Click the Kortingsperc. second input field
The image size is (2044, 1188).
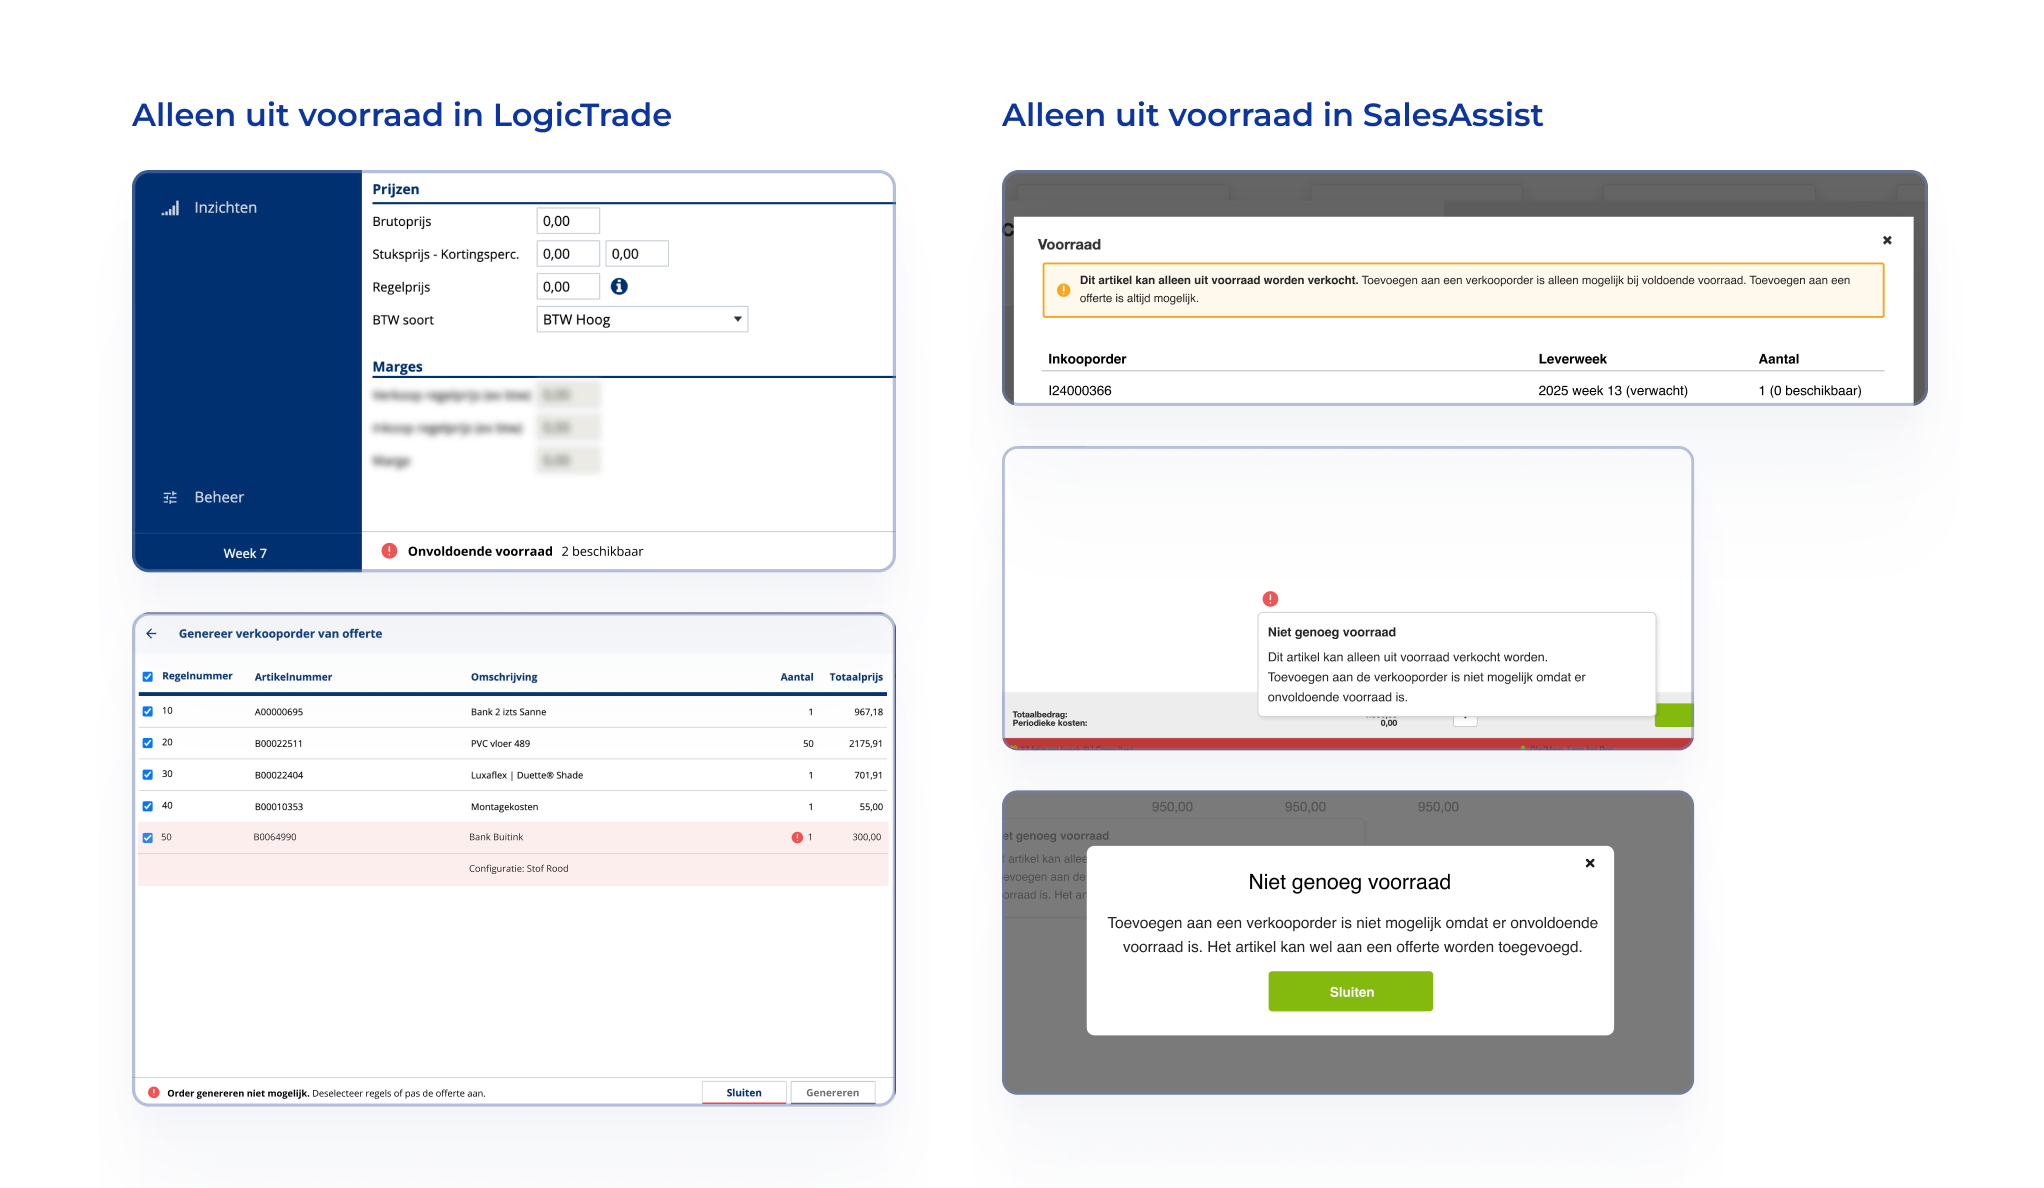pyautogui.click(x=636, y=254)
